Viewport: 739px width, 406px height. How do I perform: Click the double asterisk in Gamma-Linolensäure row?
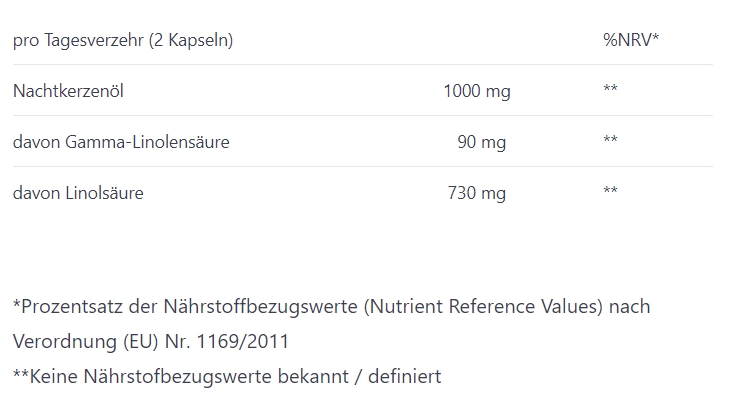click(610, 139)
